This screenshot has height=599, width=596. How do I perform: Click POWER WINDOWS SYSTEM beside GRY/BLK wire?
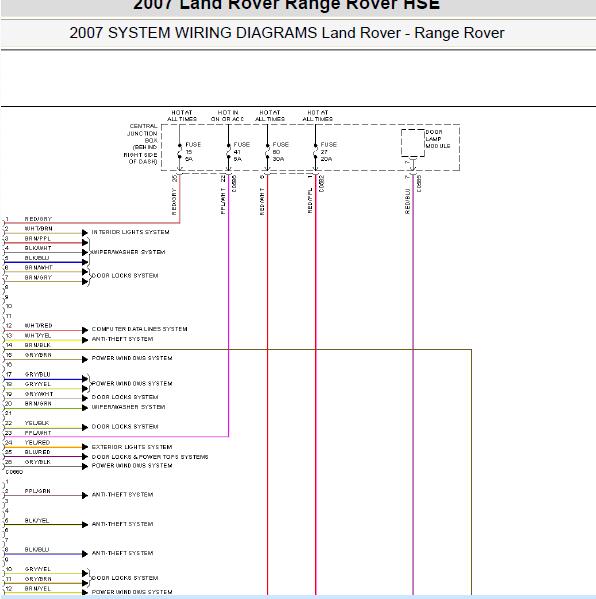[x=132, y=466]
